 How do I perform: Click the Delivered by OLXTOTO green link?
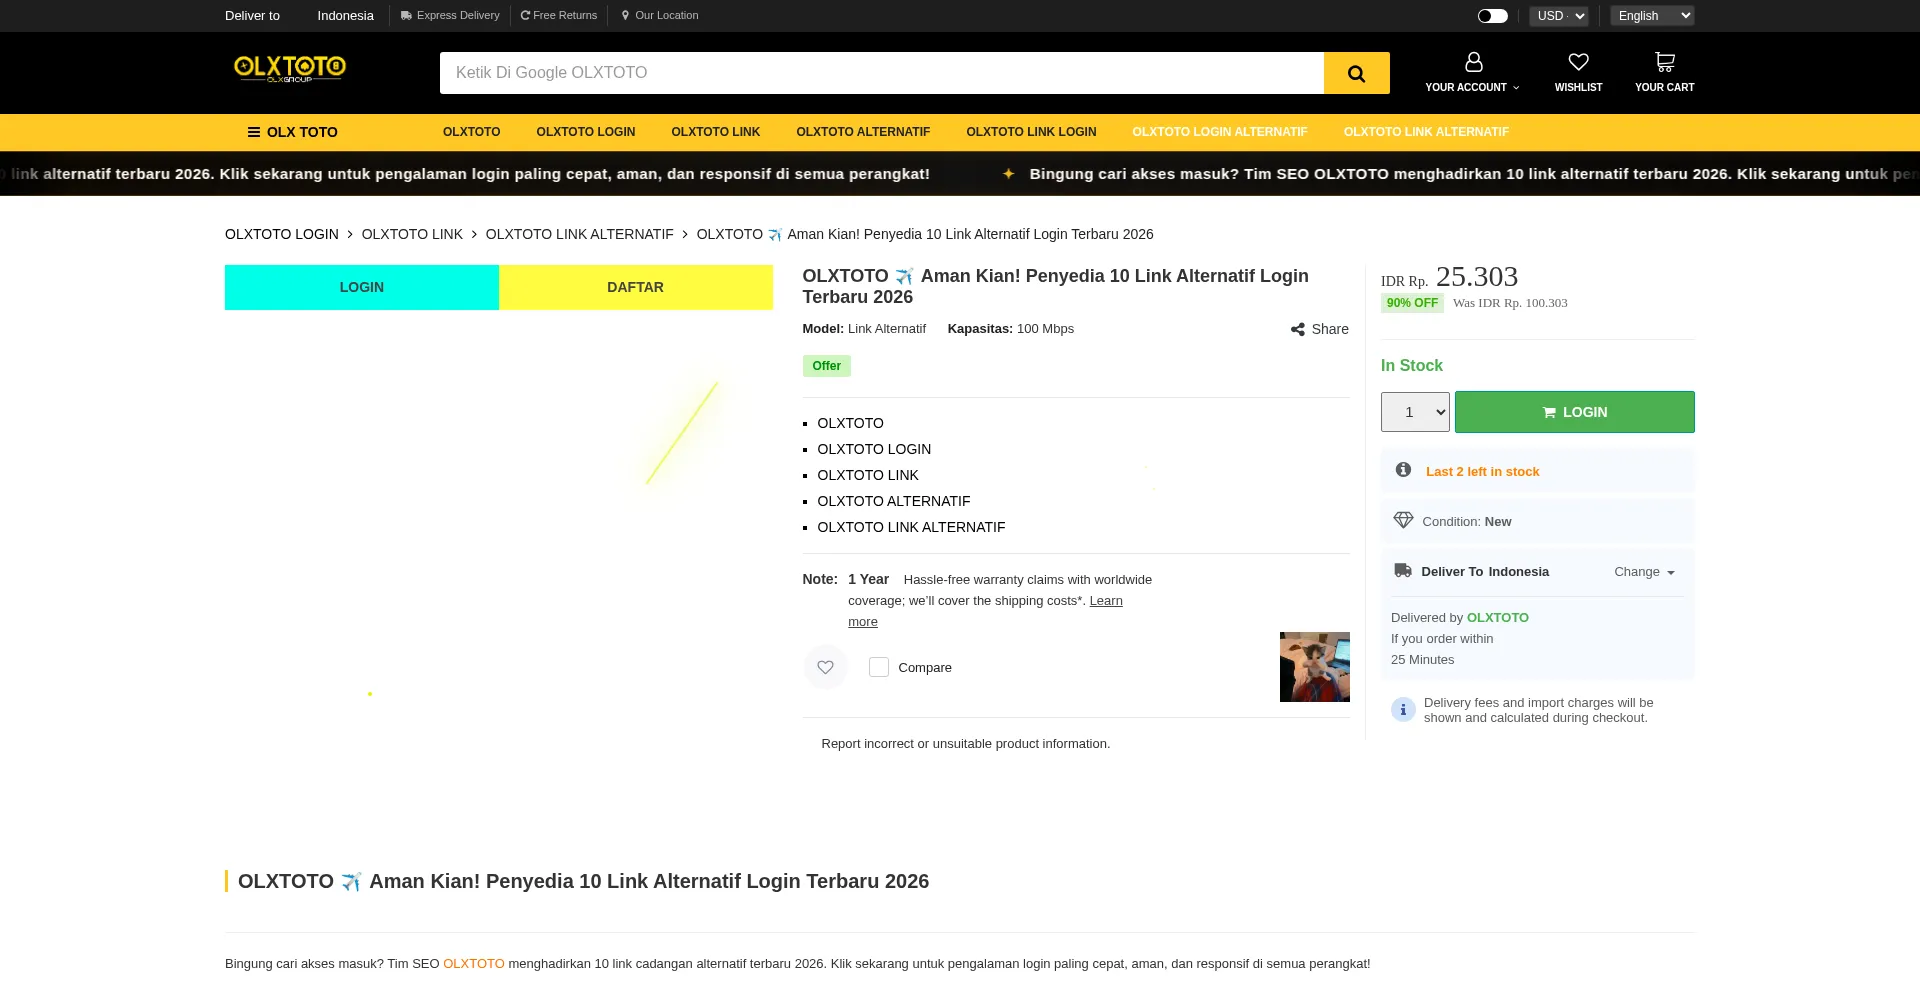(x=1498, y=618)
